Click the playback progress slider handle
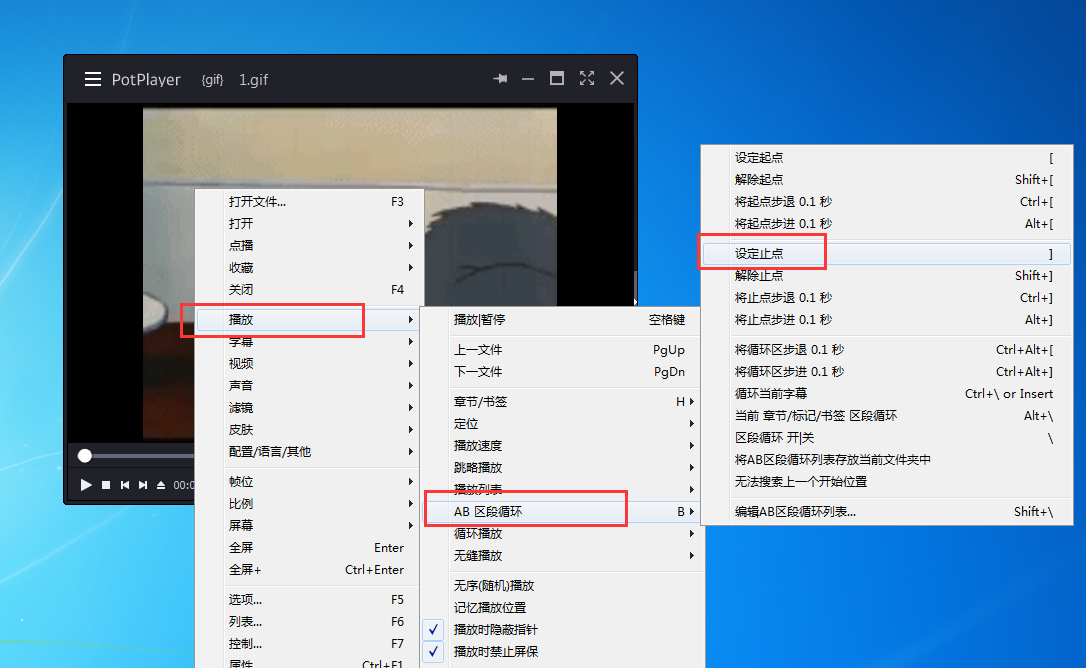1086x668 pixels. click(x=85, y=455)
